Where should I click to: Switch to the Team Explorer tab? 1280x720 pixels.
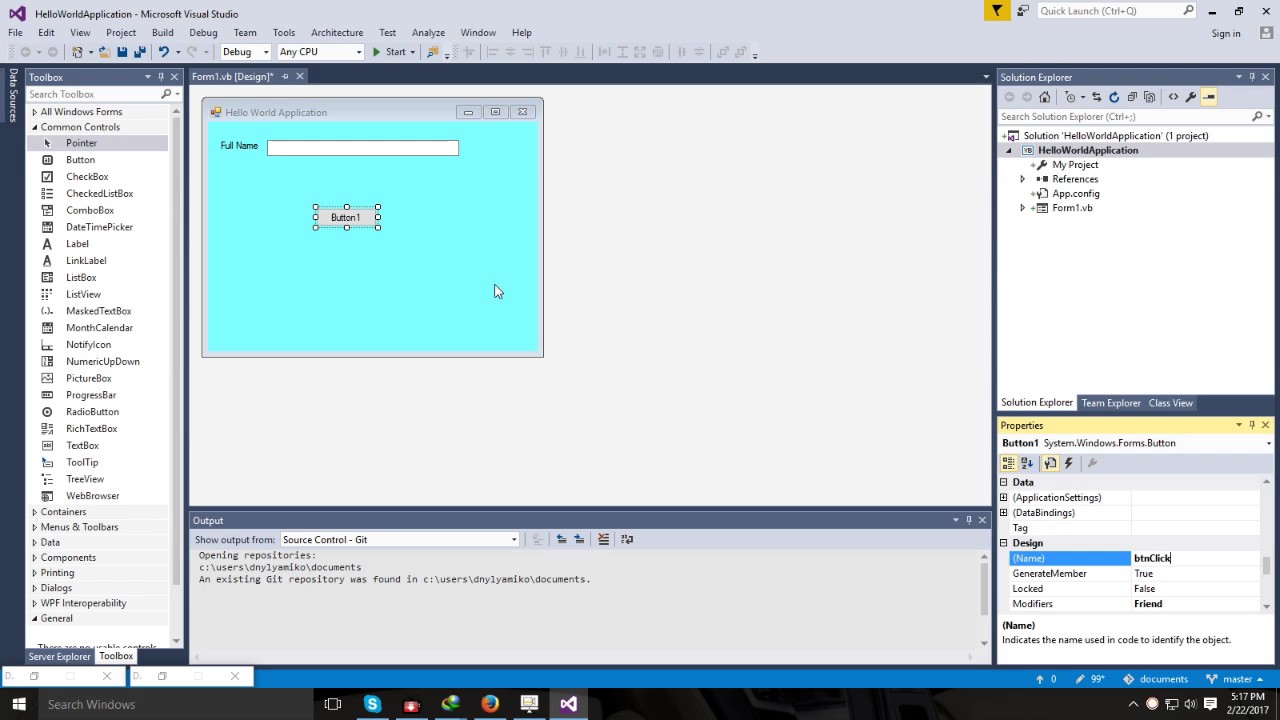1111,403
